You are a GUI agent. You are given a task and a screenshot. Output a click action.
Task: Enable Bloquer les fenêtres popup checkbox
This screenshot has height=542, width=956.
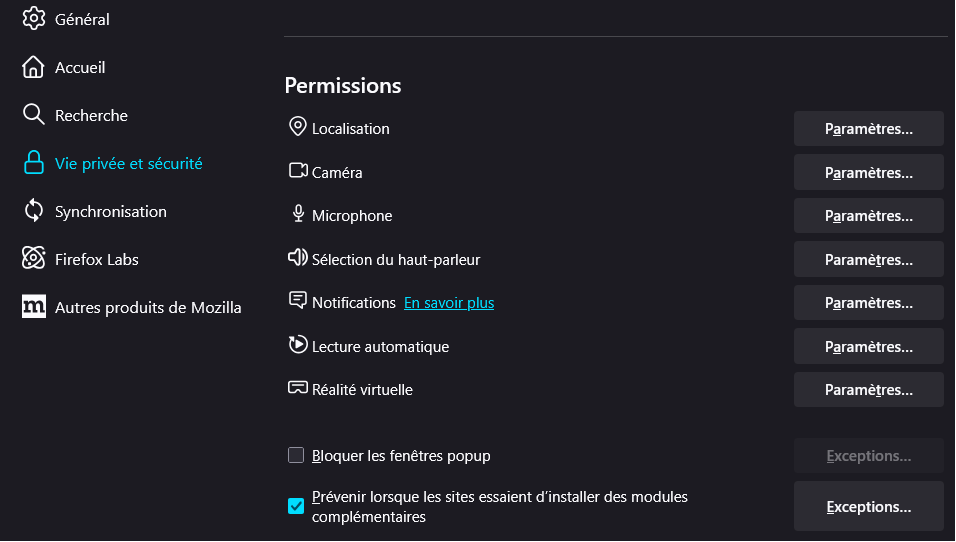coord(296,455)
